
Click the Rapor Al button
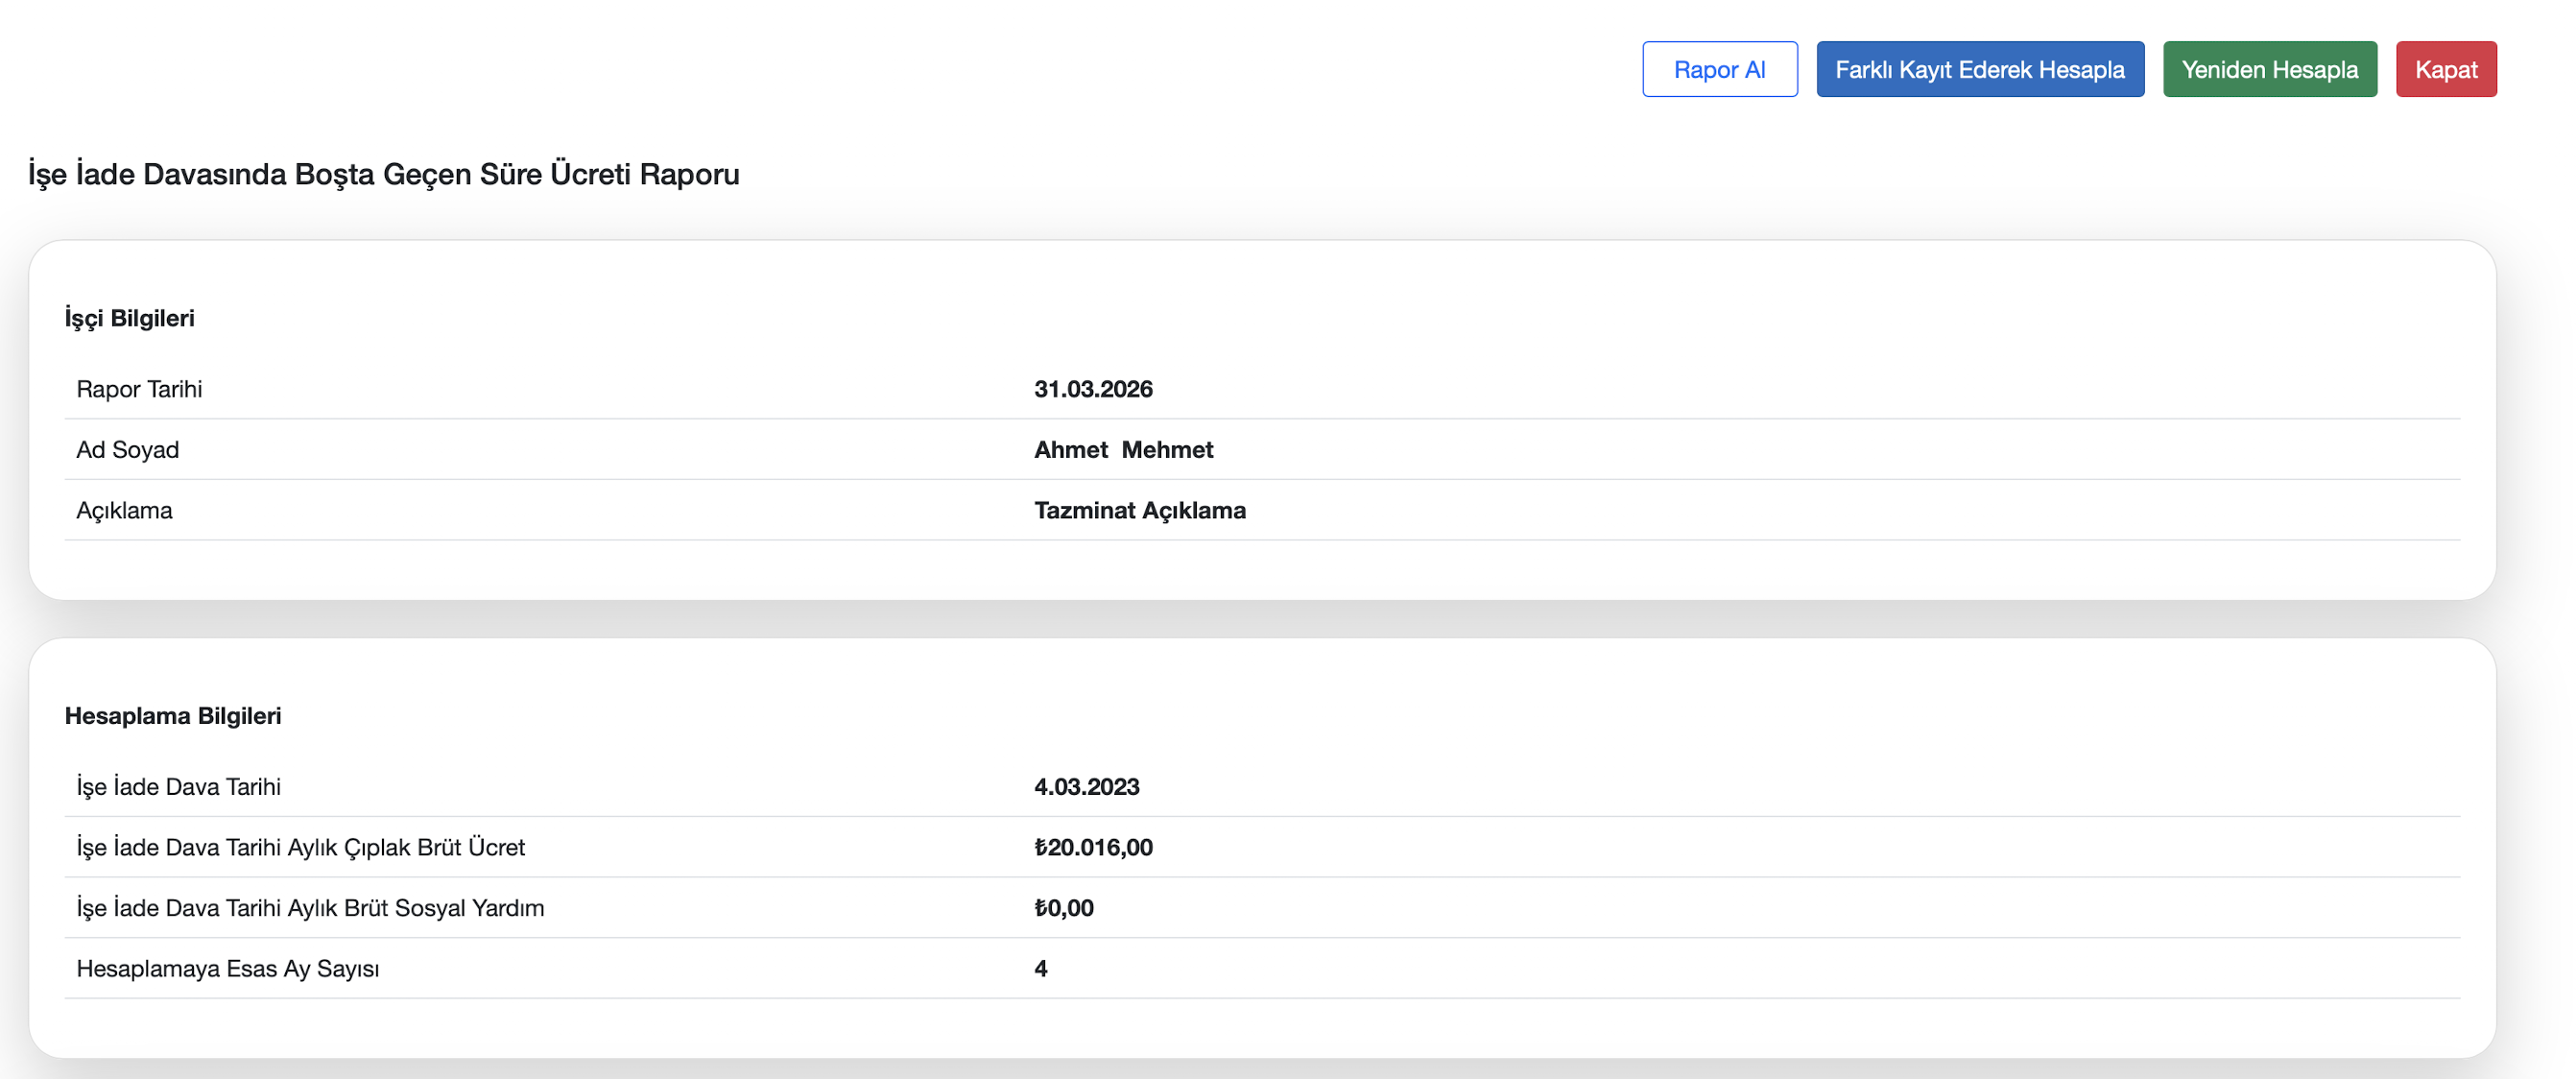1719,69
